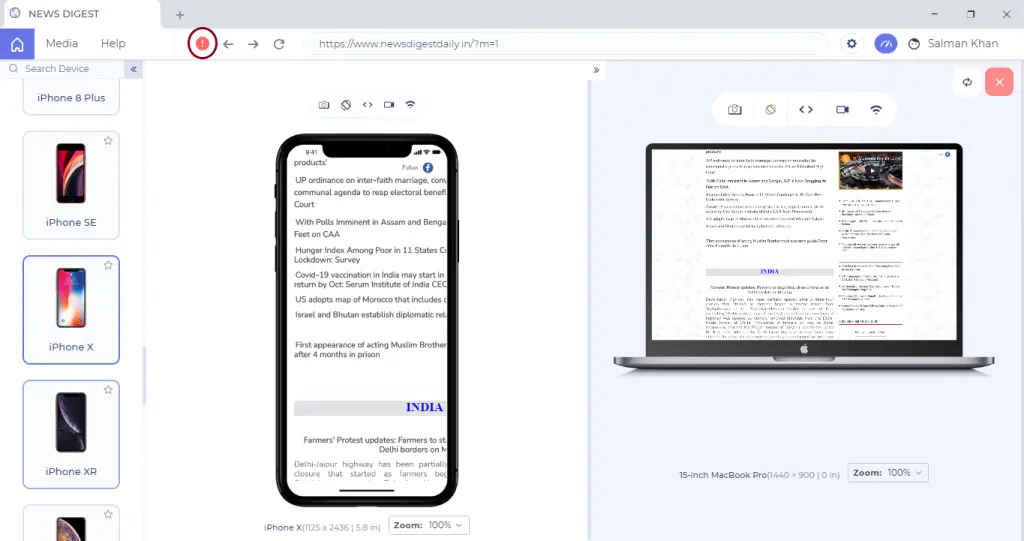
Task: Open the iPhone X zoom dropdown
Action: pyautogui.click(x=428, y=525)
